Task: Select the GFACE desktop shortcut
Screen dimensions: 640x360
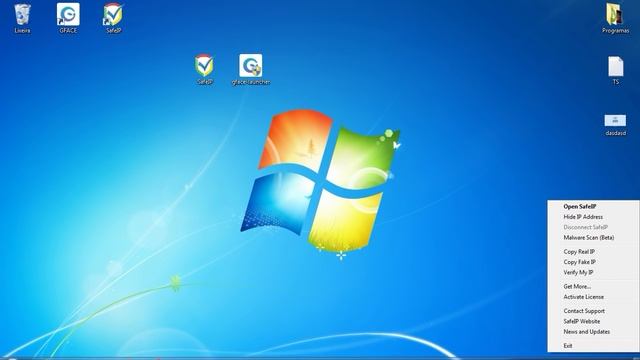Action: (68, 18)
